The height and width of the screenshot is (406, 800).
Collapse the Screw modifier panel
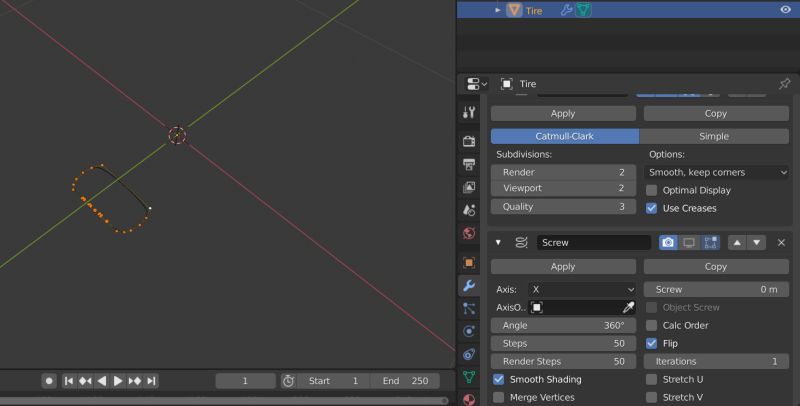coord(498,243)
